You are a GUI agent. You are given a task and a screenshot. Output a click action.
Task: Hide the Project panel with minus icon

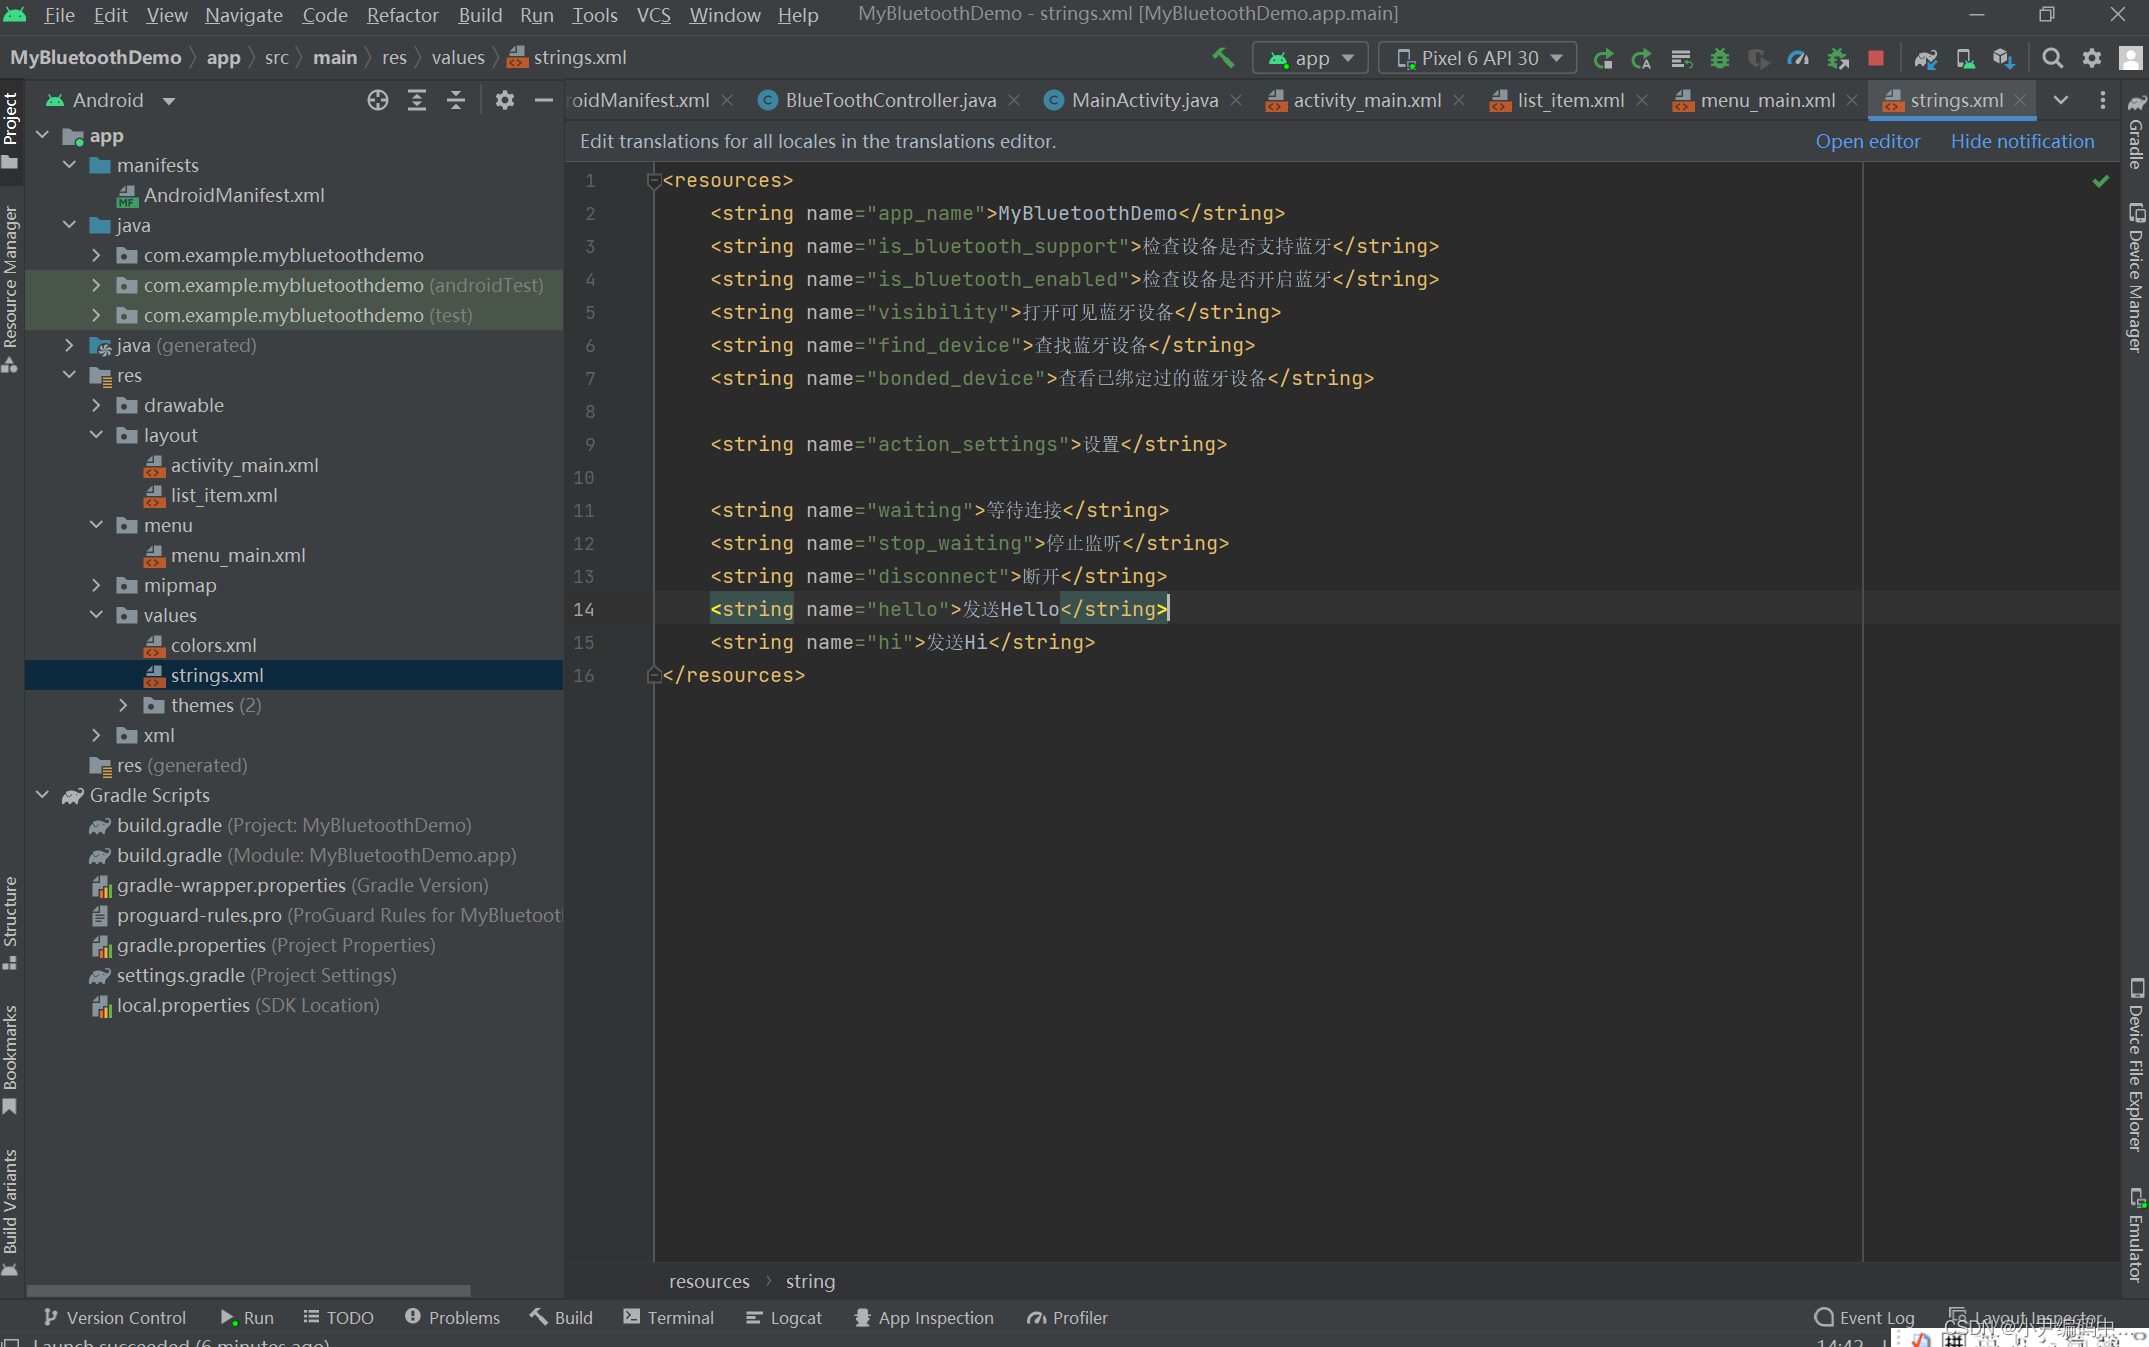543,100
